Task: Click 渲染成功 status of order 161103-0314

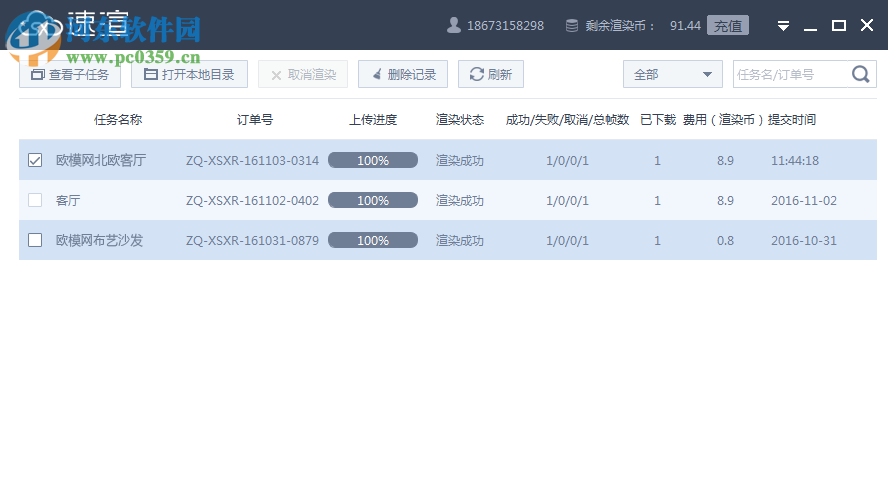Action: (460, 160)
